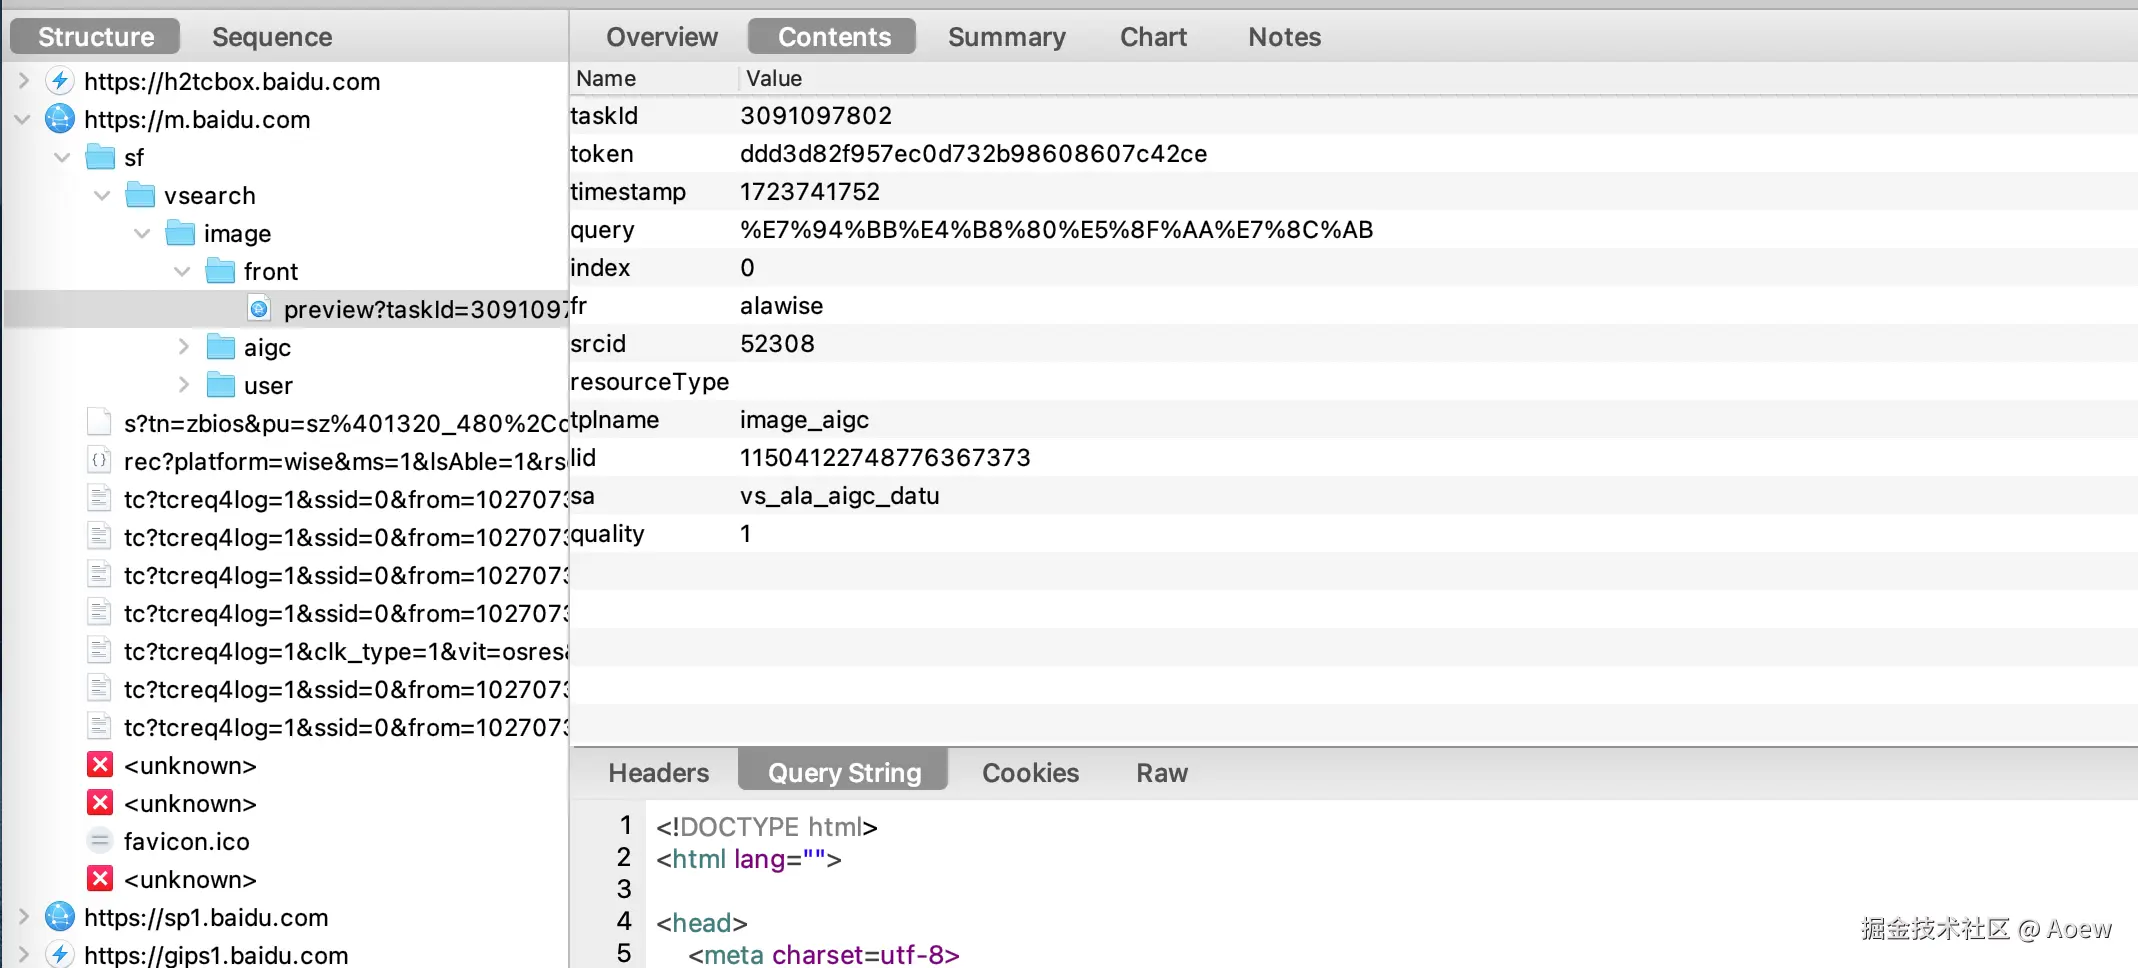
Task: Expand the user folder
Action: [184, 385]
